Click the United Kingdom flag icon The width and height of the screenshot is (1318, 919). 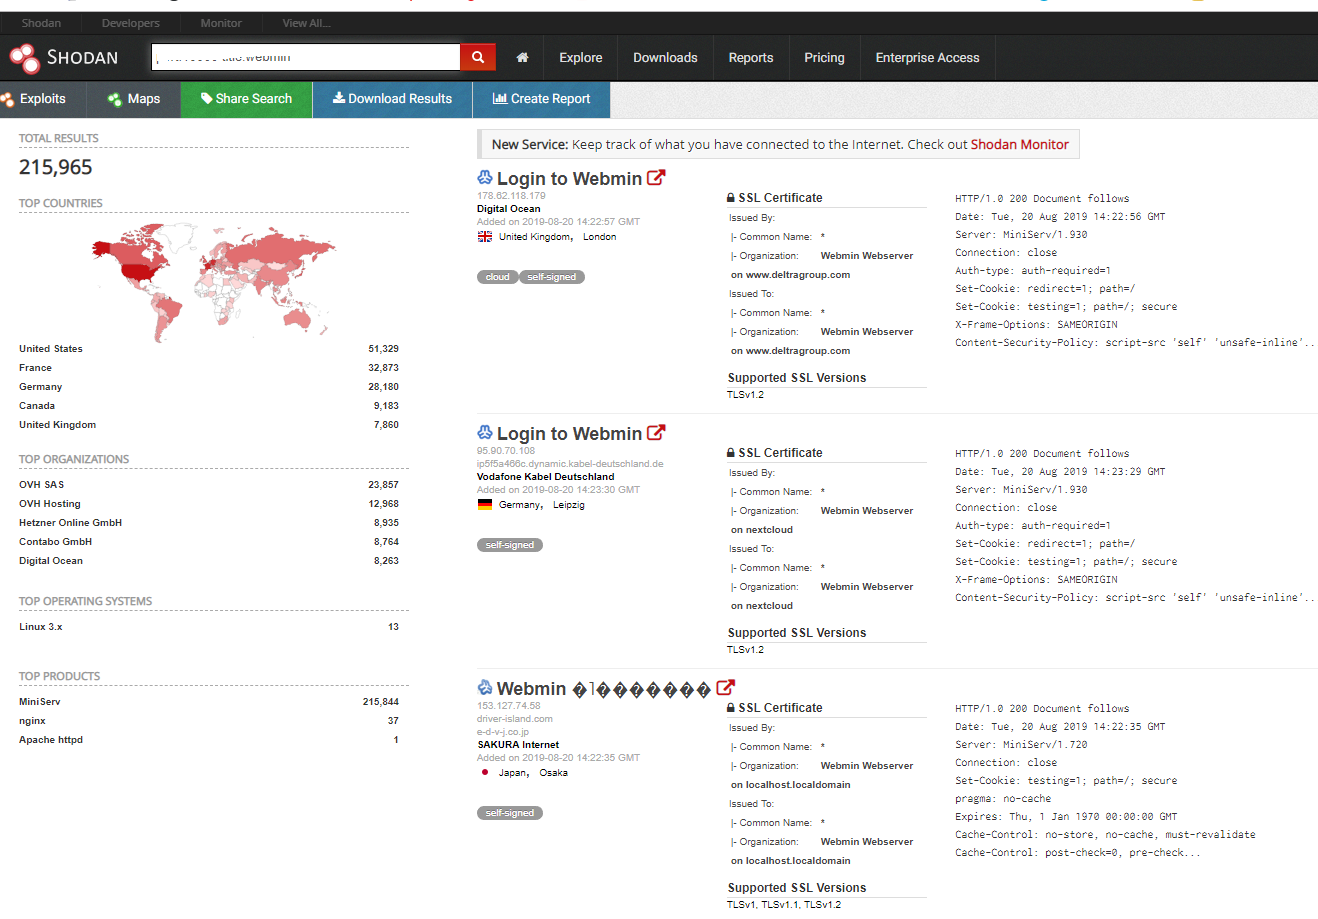(485, 237)
